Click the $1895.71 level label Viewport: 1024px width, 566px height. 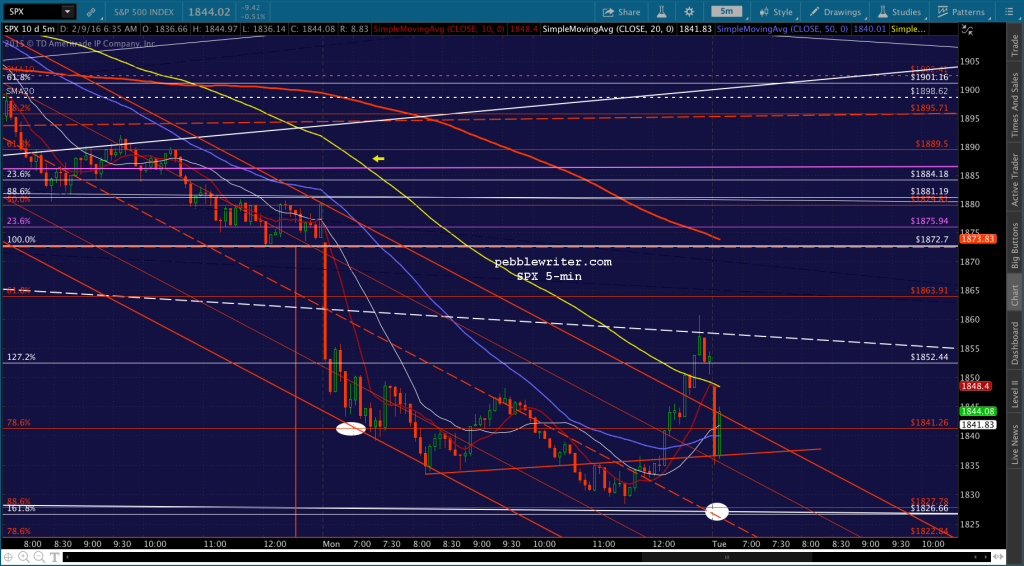pos(929,108)
